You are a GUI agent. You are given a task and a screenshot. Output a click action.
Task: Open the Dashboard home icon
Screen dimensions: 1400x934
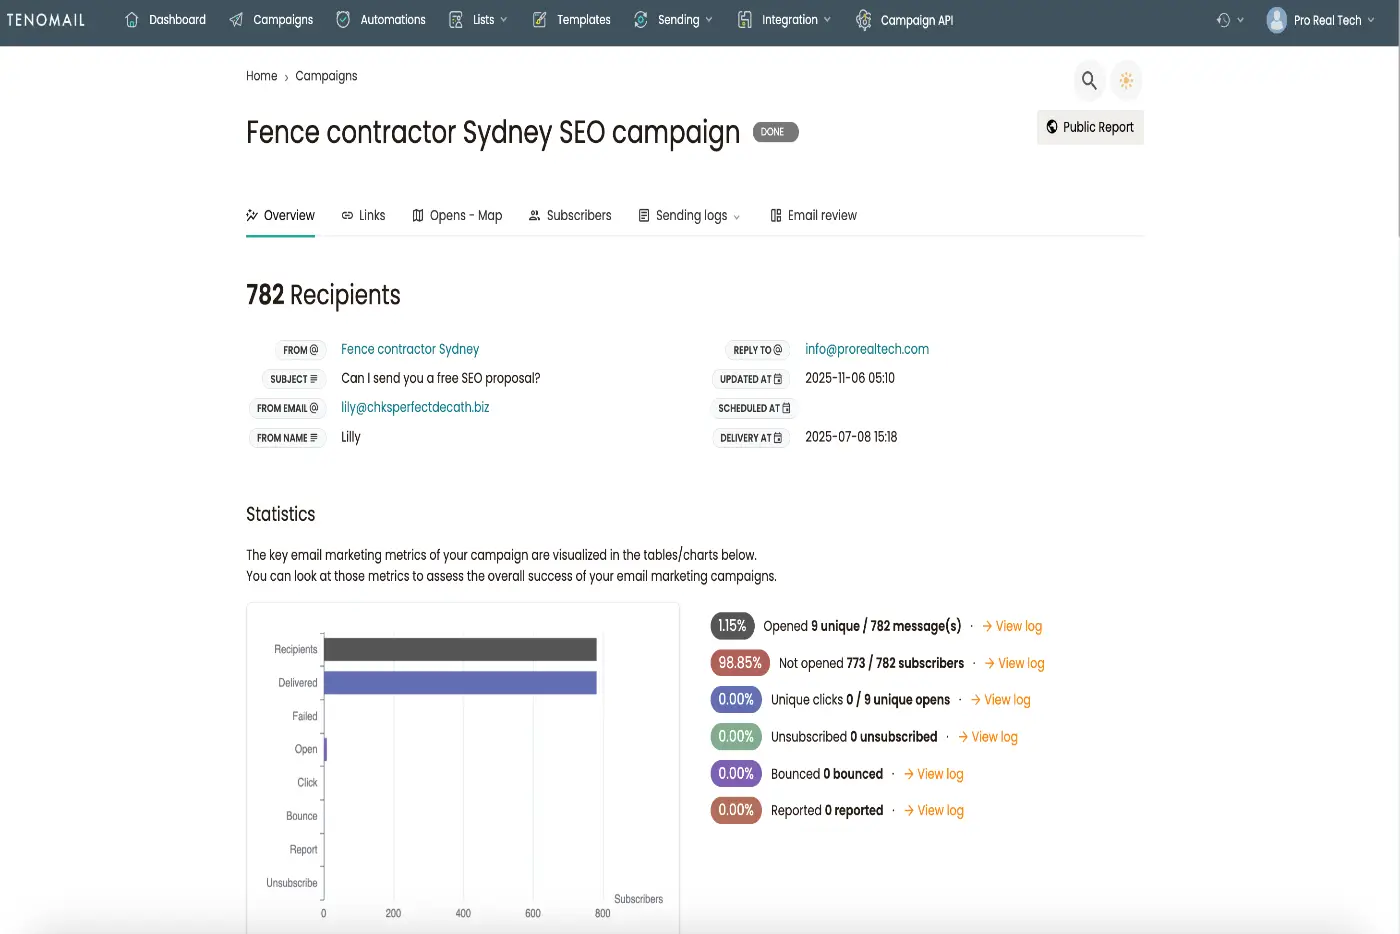point(132,20)
